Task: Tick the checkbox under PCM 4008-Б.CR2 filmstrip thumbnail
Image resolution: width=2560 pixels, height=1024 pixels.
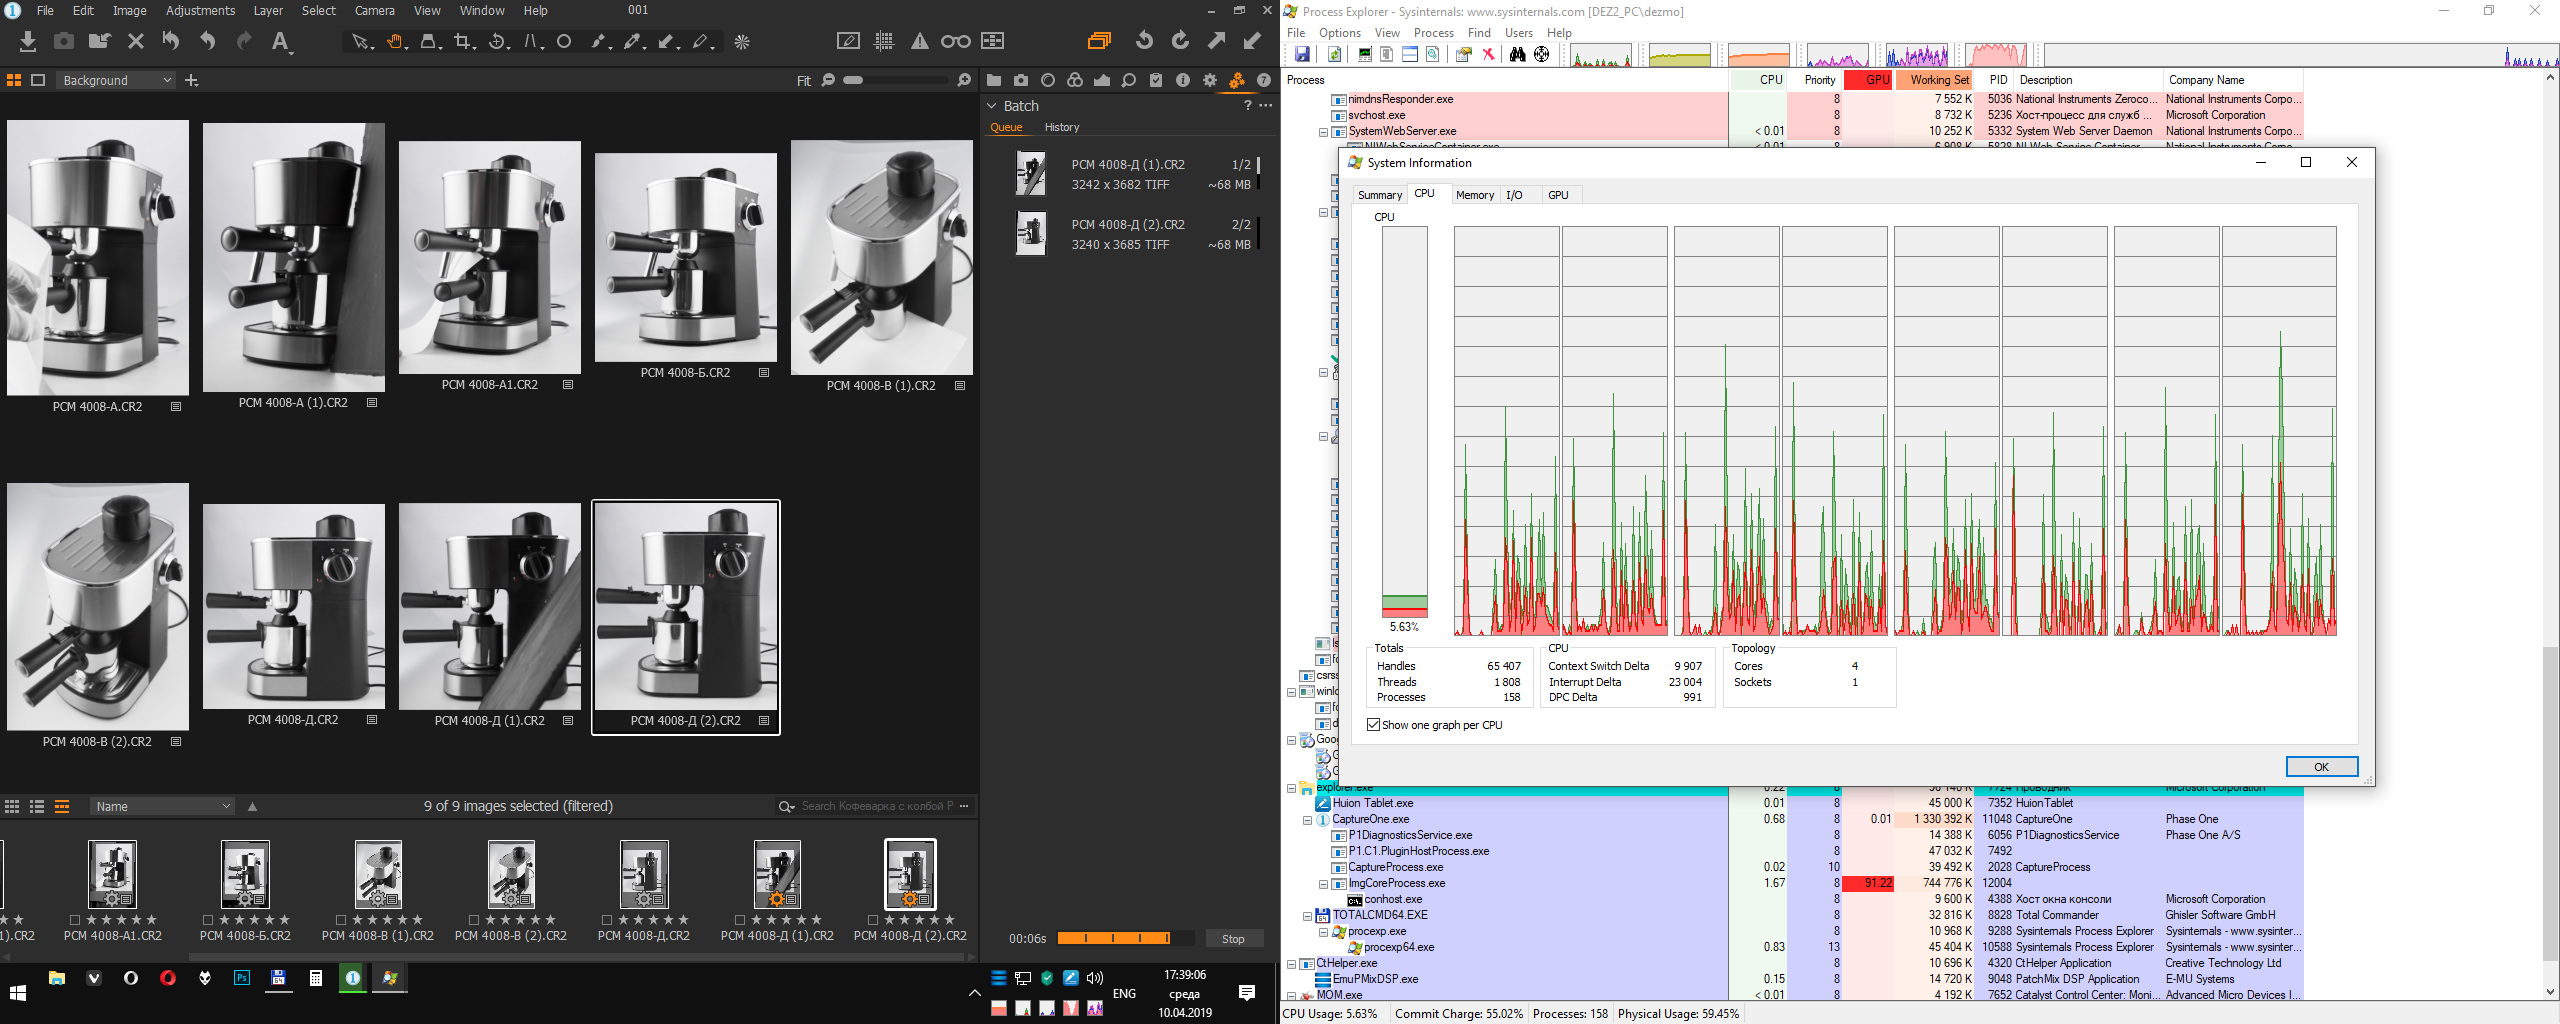Action: click(x=208, y=920)
